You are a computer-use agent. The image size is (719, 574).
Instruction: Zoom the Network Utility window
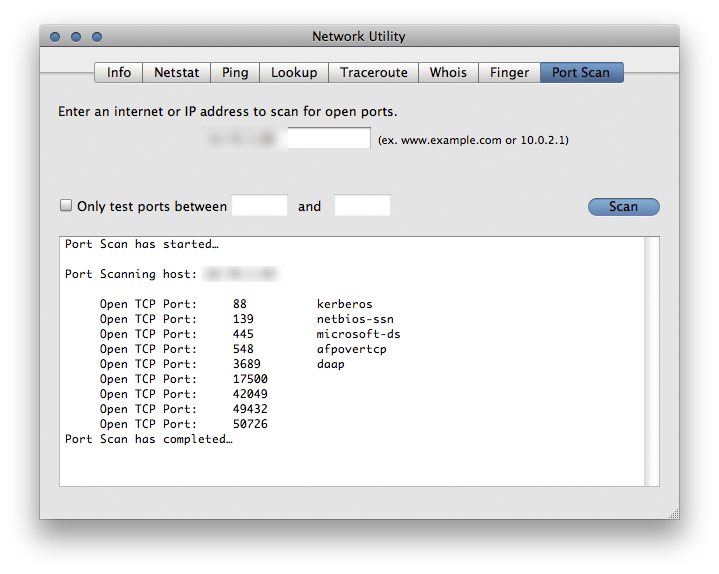(x=97, y=37)
